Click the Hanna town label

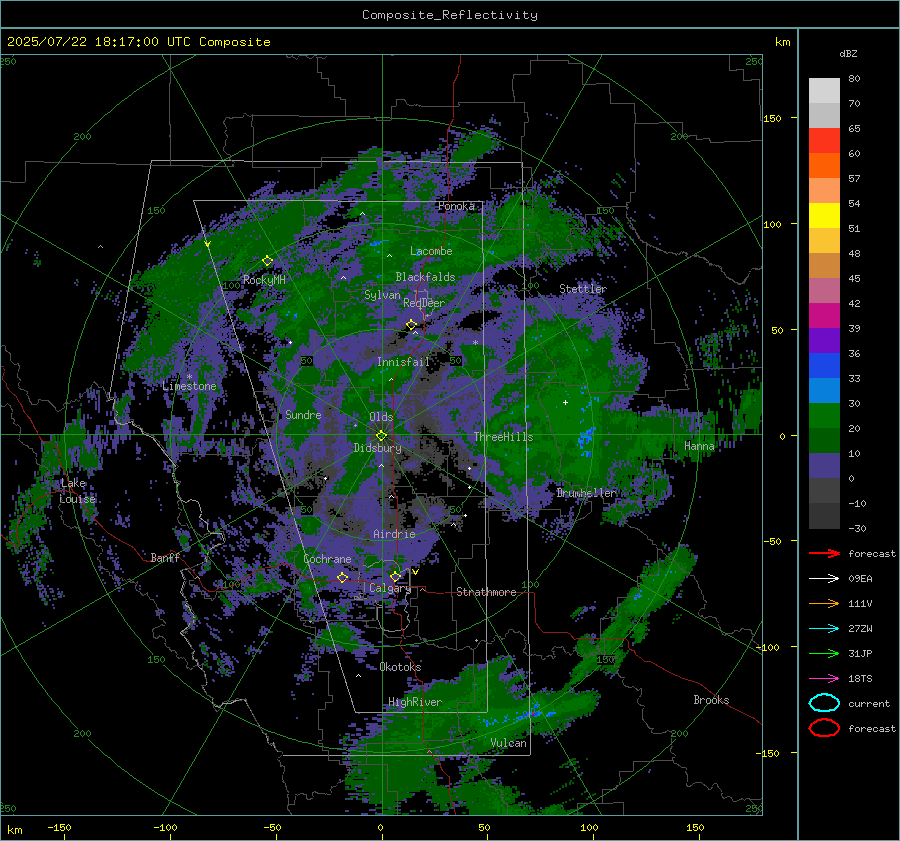pyautogui.click(x=699, y=446)
